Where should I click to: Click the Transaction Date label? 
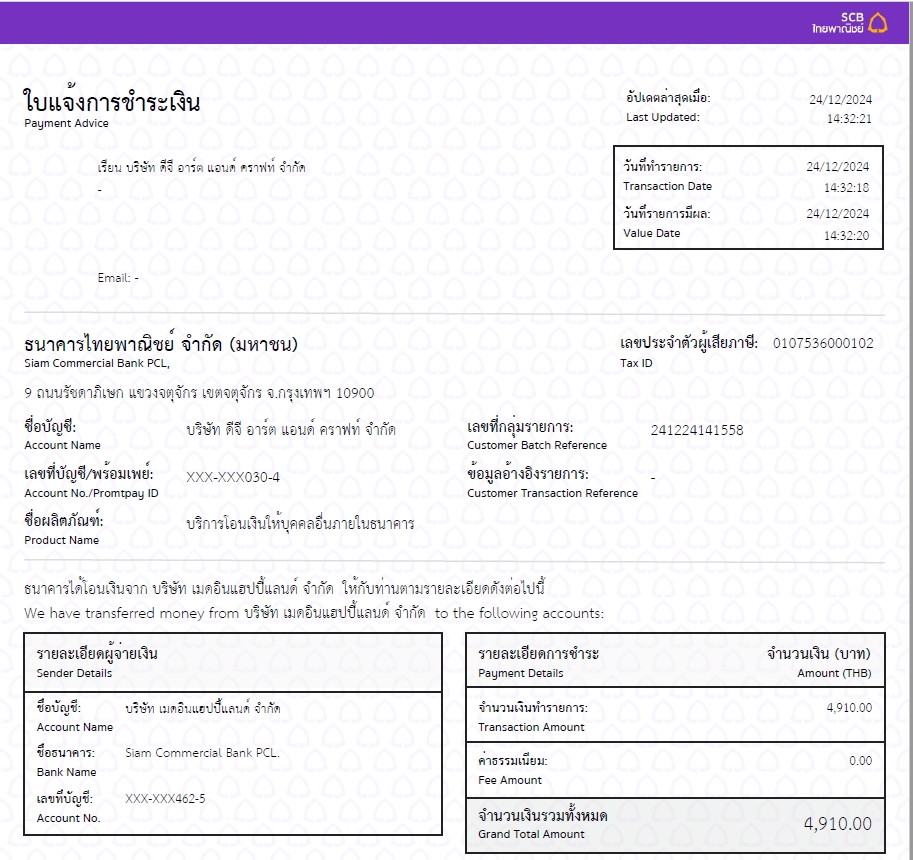[x=667, y=186]
